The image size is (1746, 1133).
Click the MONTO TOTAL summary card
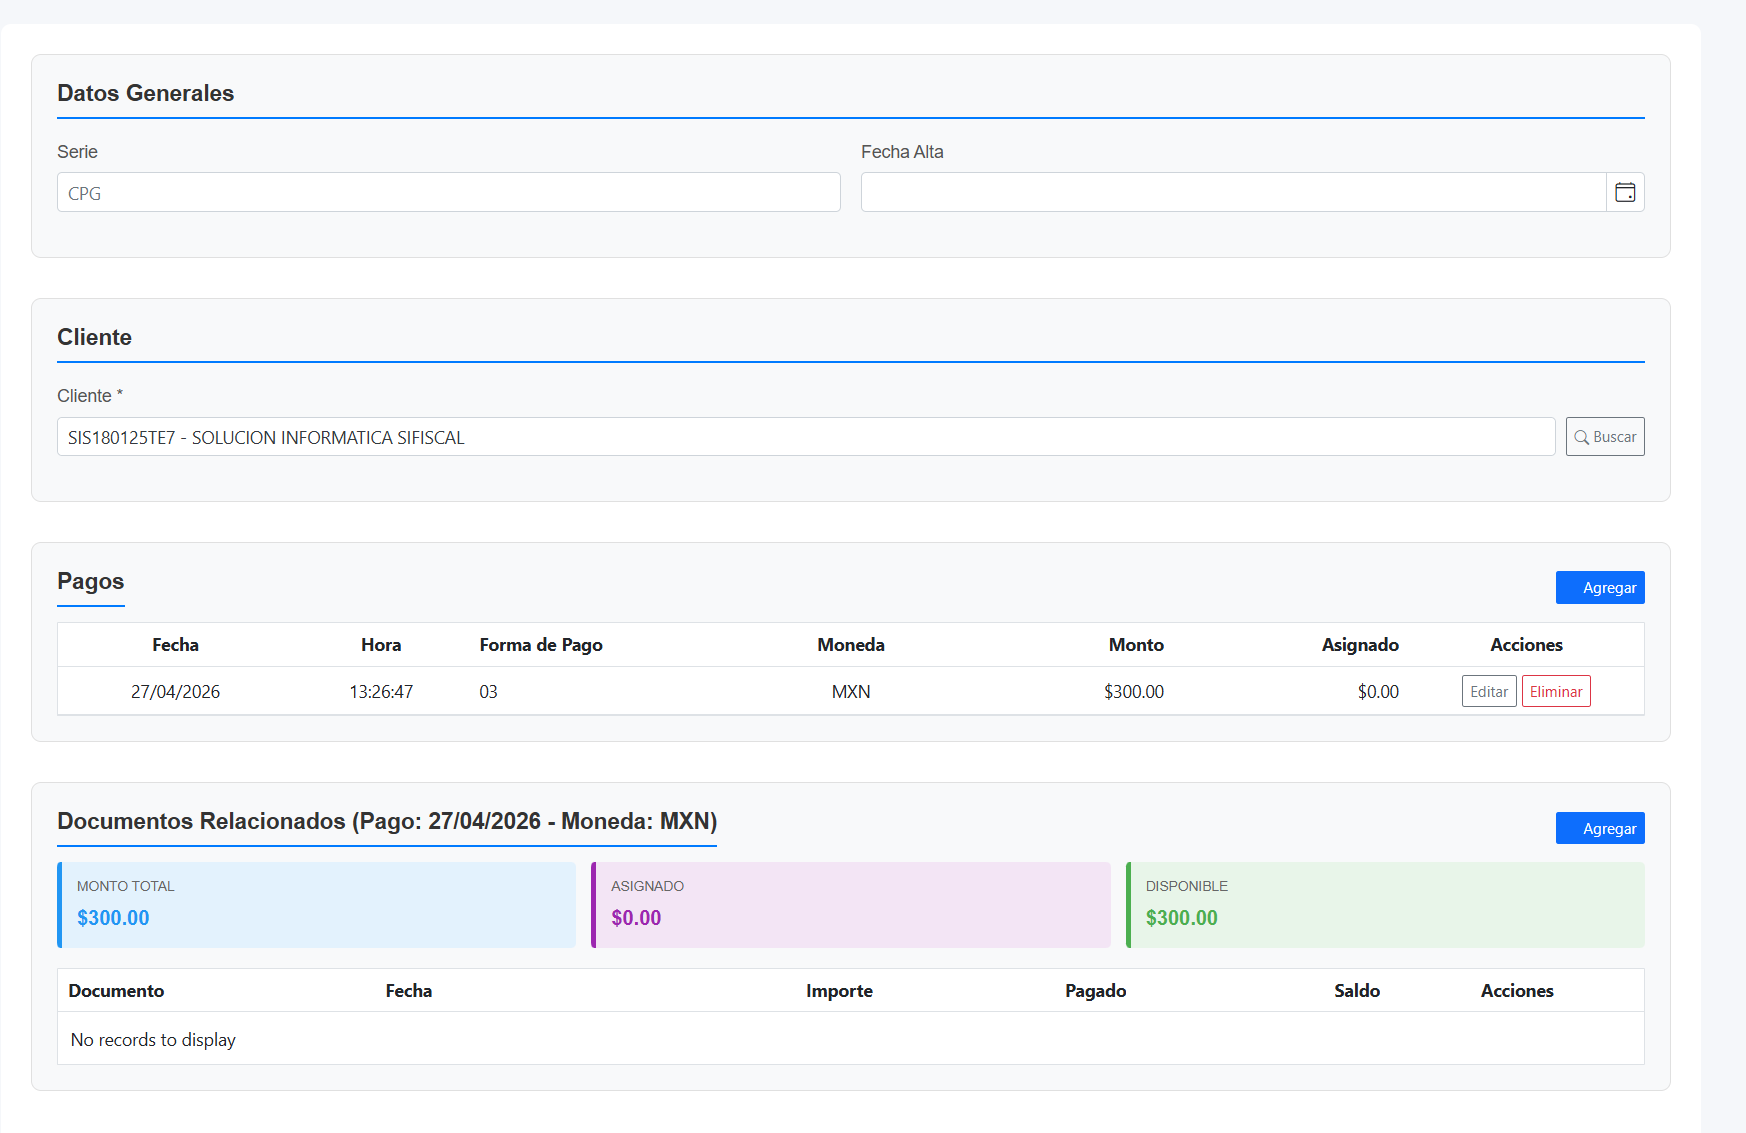[317, 905]
